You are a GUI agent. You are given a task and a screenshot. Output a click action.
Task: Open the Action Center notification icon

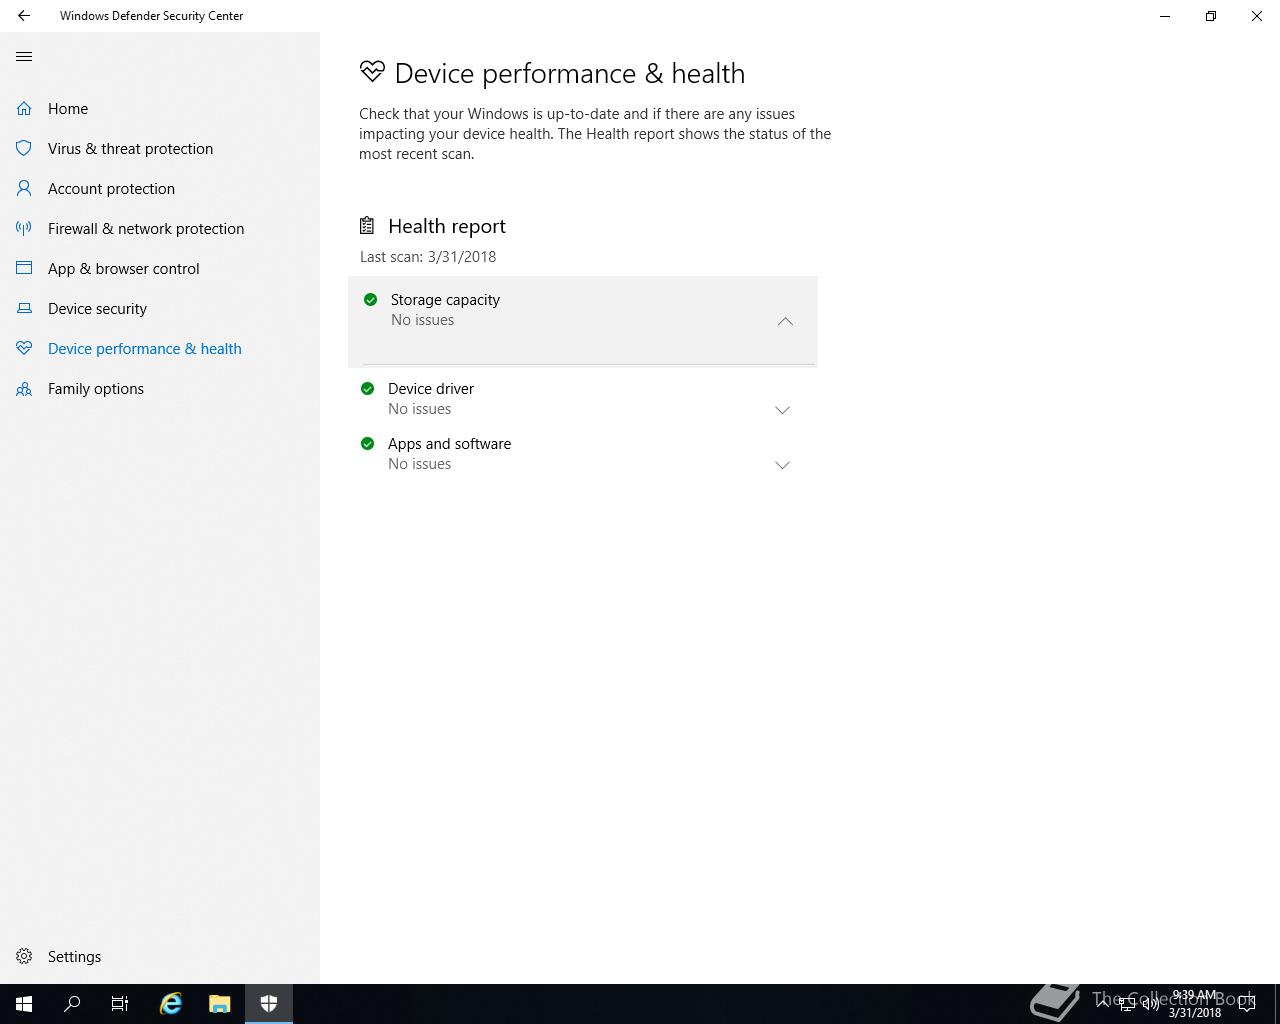click(1247, 1004)
